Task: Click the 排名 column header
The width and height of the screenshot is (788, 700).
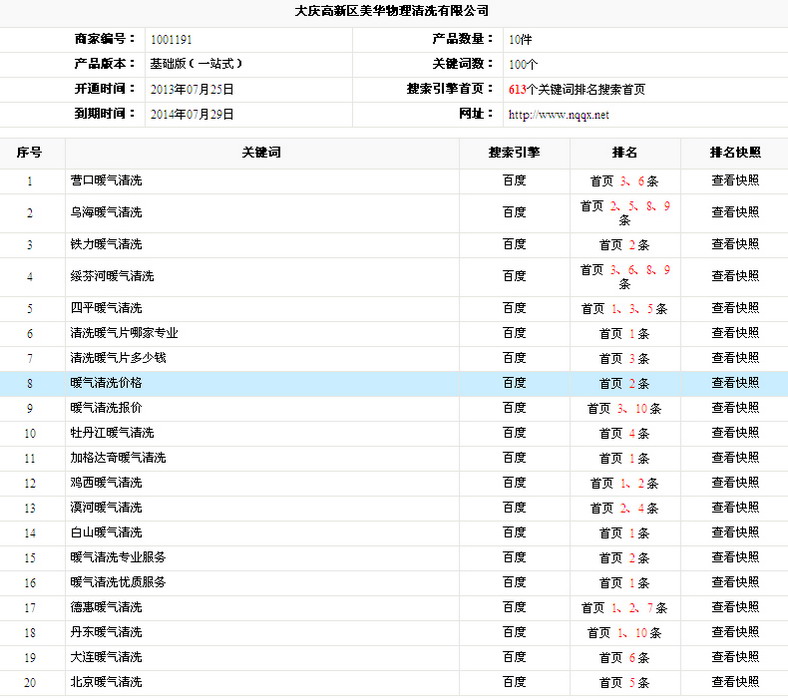Action: pyautogui.click(x=625, y=152)
